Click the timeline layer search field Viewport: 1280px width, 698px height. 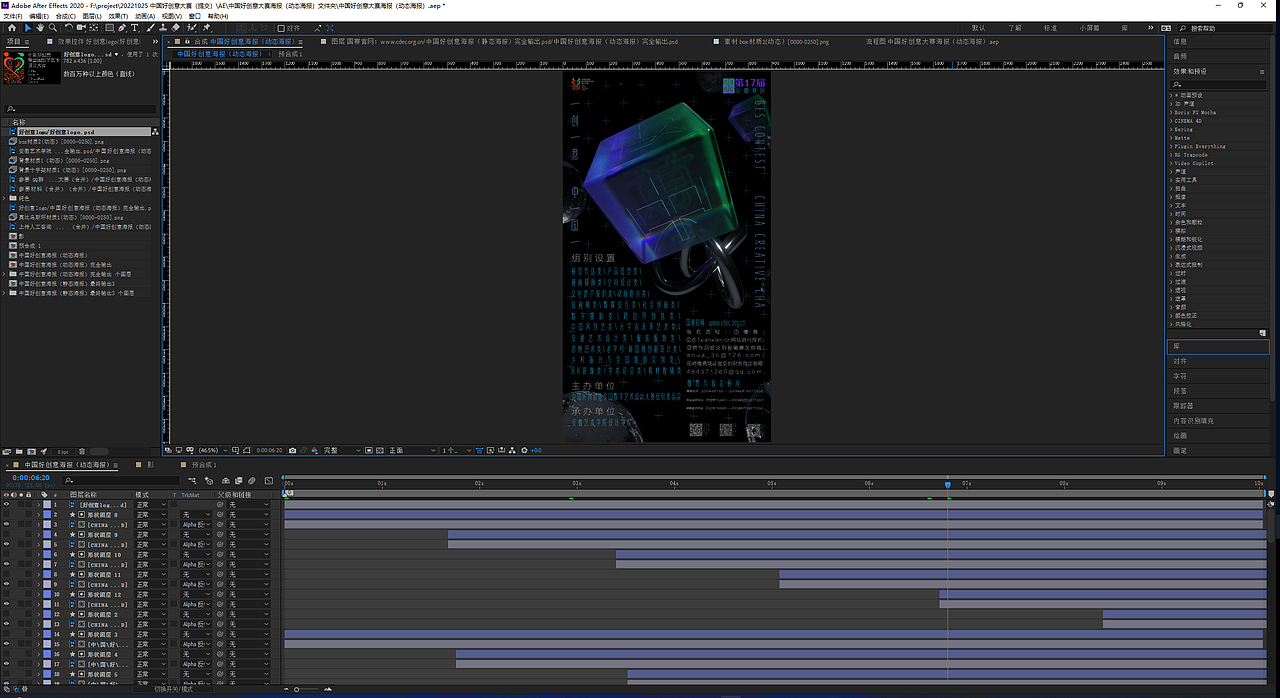(x=121, y=480)
